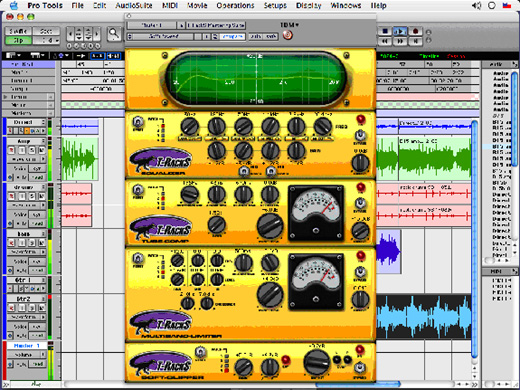
Task: Solo the bass track
Action: (x=32, y=242)
